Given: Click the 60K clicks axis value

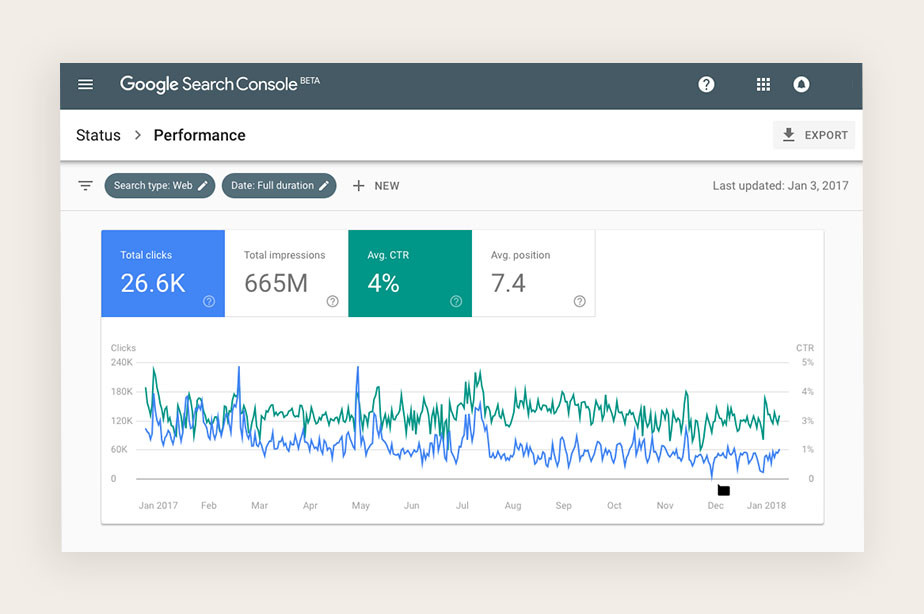Looking at the screenshot, I should click(119, 450).
